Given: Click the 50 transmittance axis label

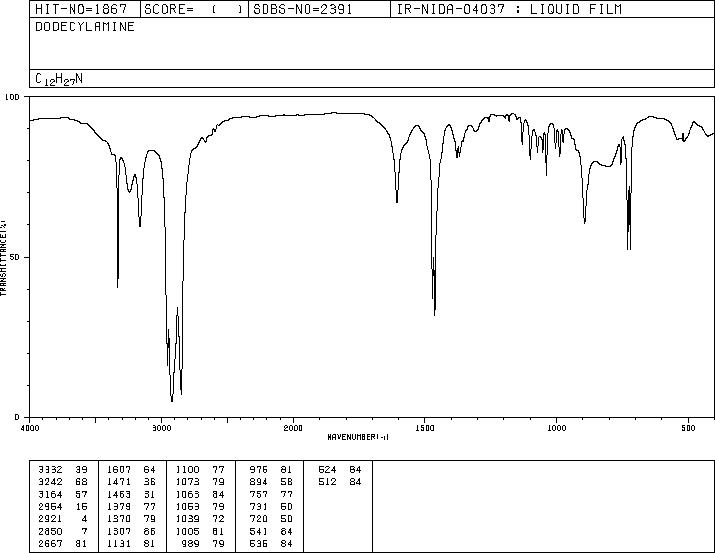Looking at the screenshot, I should [16, 257].
